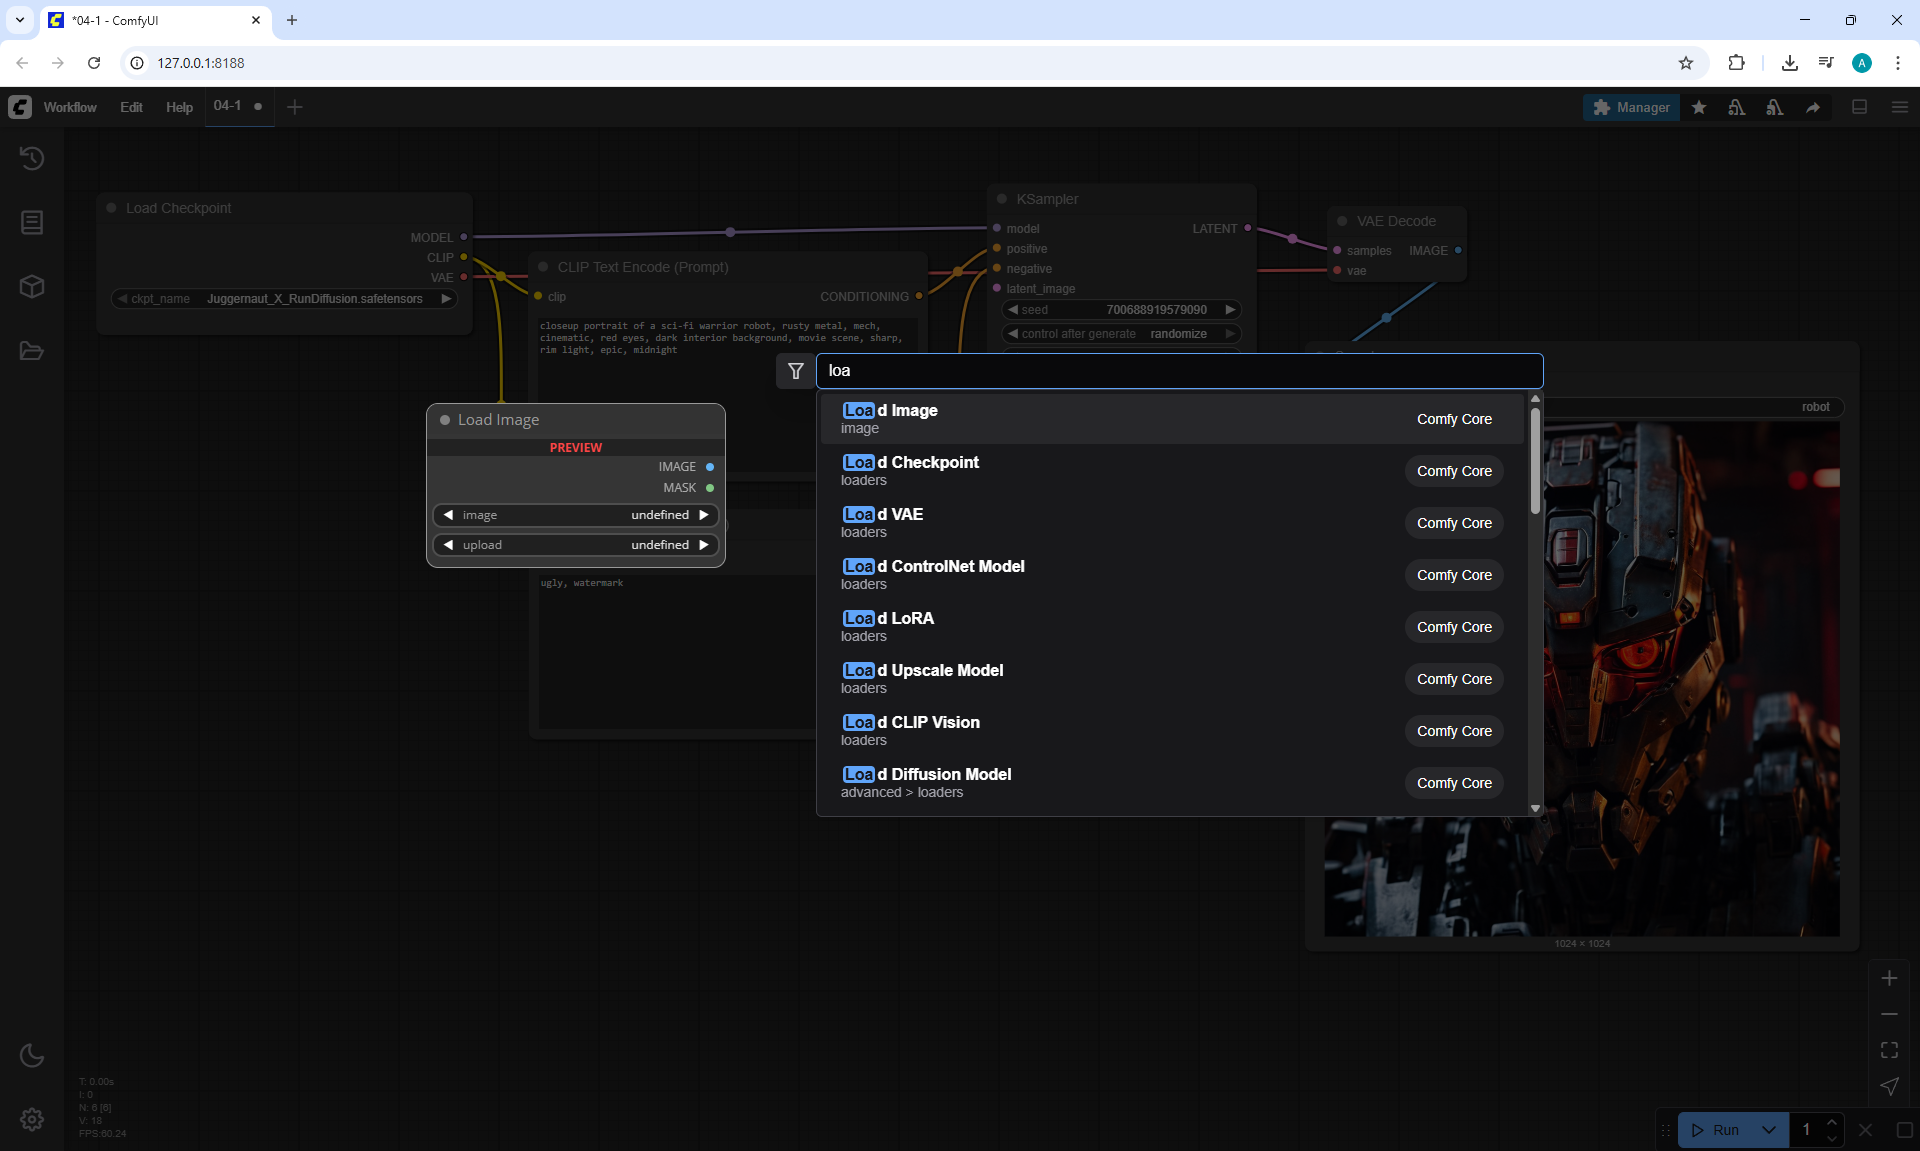Click right arrow on image undefined selector
The image size is (1920, 1151).
tap(704, 515)
